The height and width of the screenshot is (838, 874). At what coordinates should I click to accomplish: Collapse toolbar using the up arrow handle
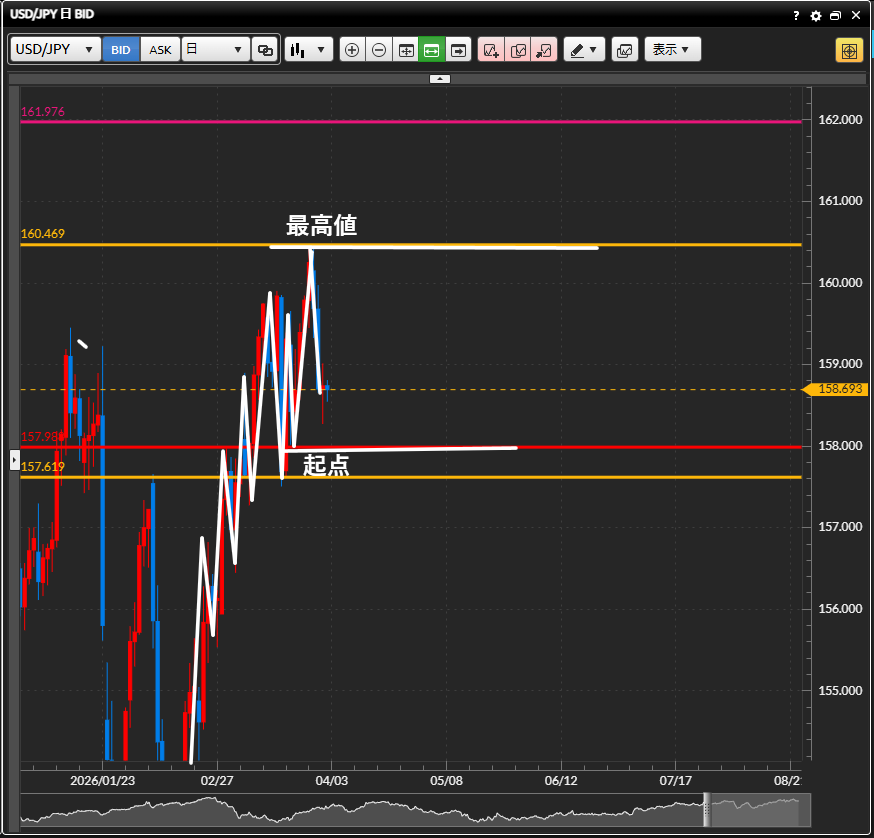coord(440,78)
